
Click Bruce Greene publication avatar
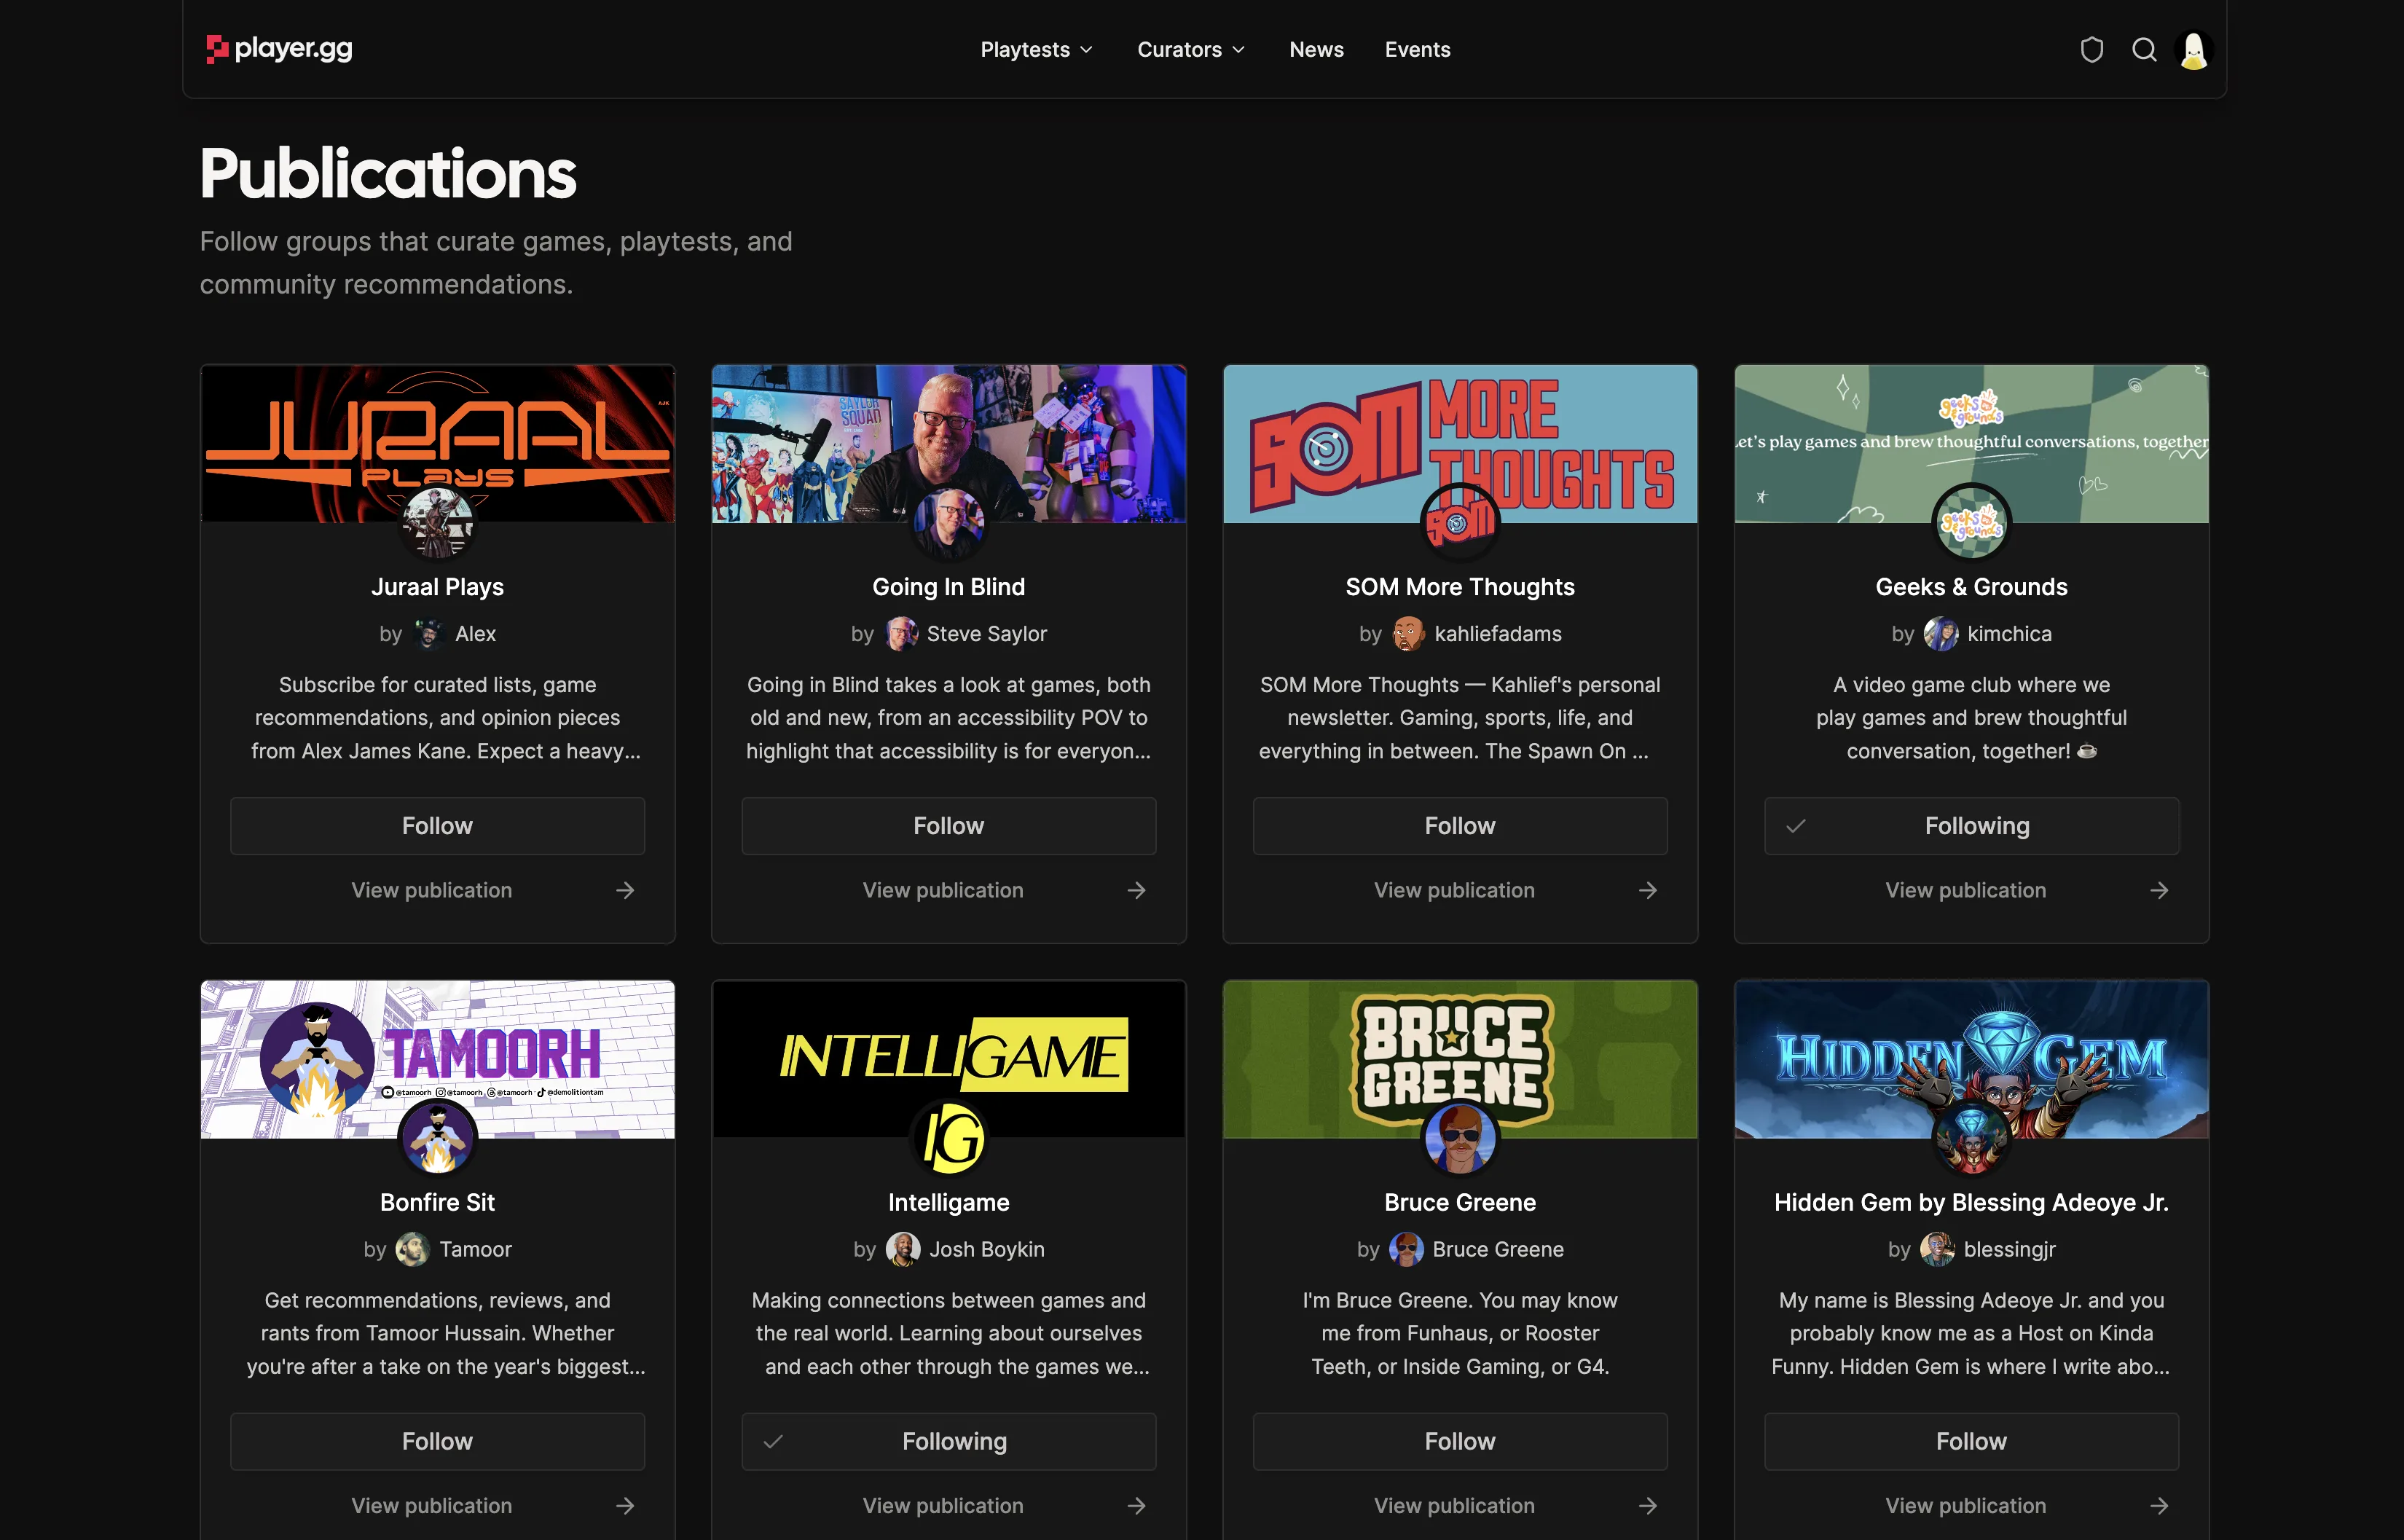1459,1137
